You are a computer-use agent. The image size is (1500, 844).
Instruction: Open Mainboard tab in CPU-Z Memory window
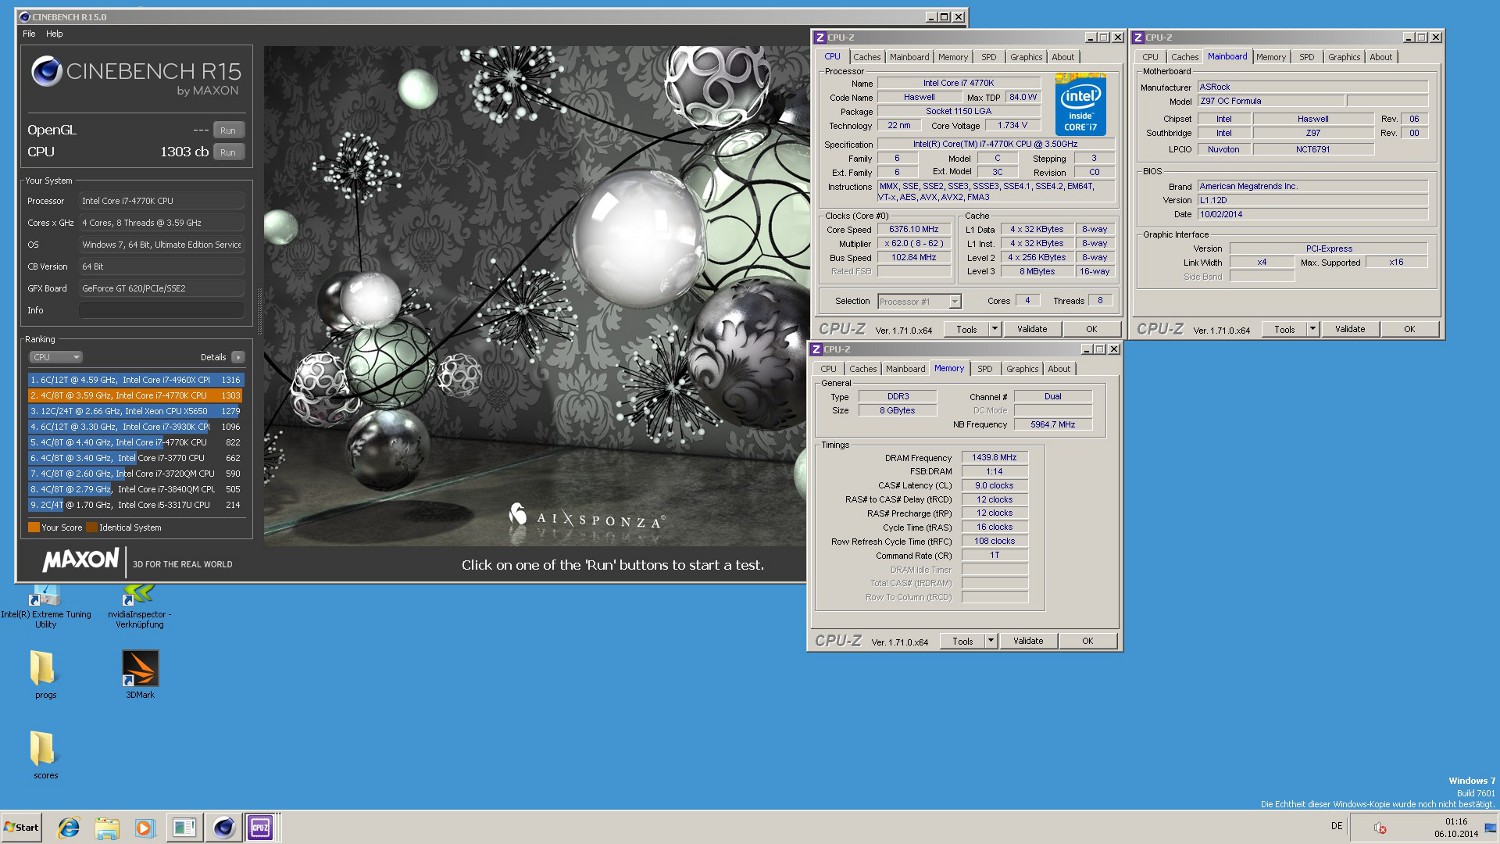905,369
